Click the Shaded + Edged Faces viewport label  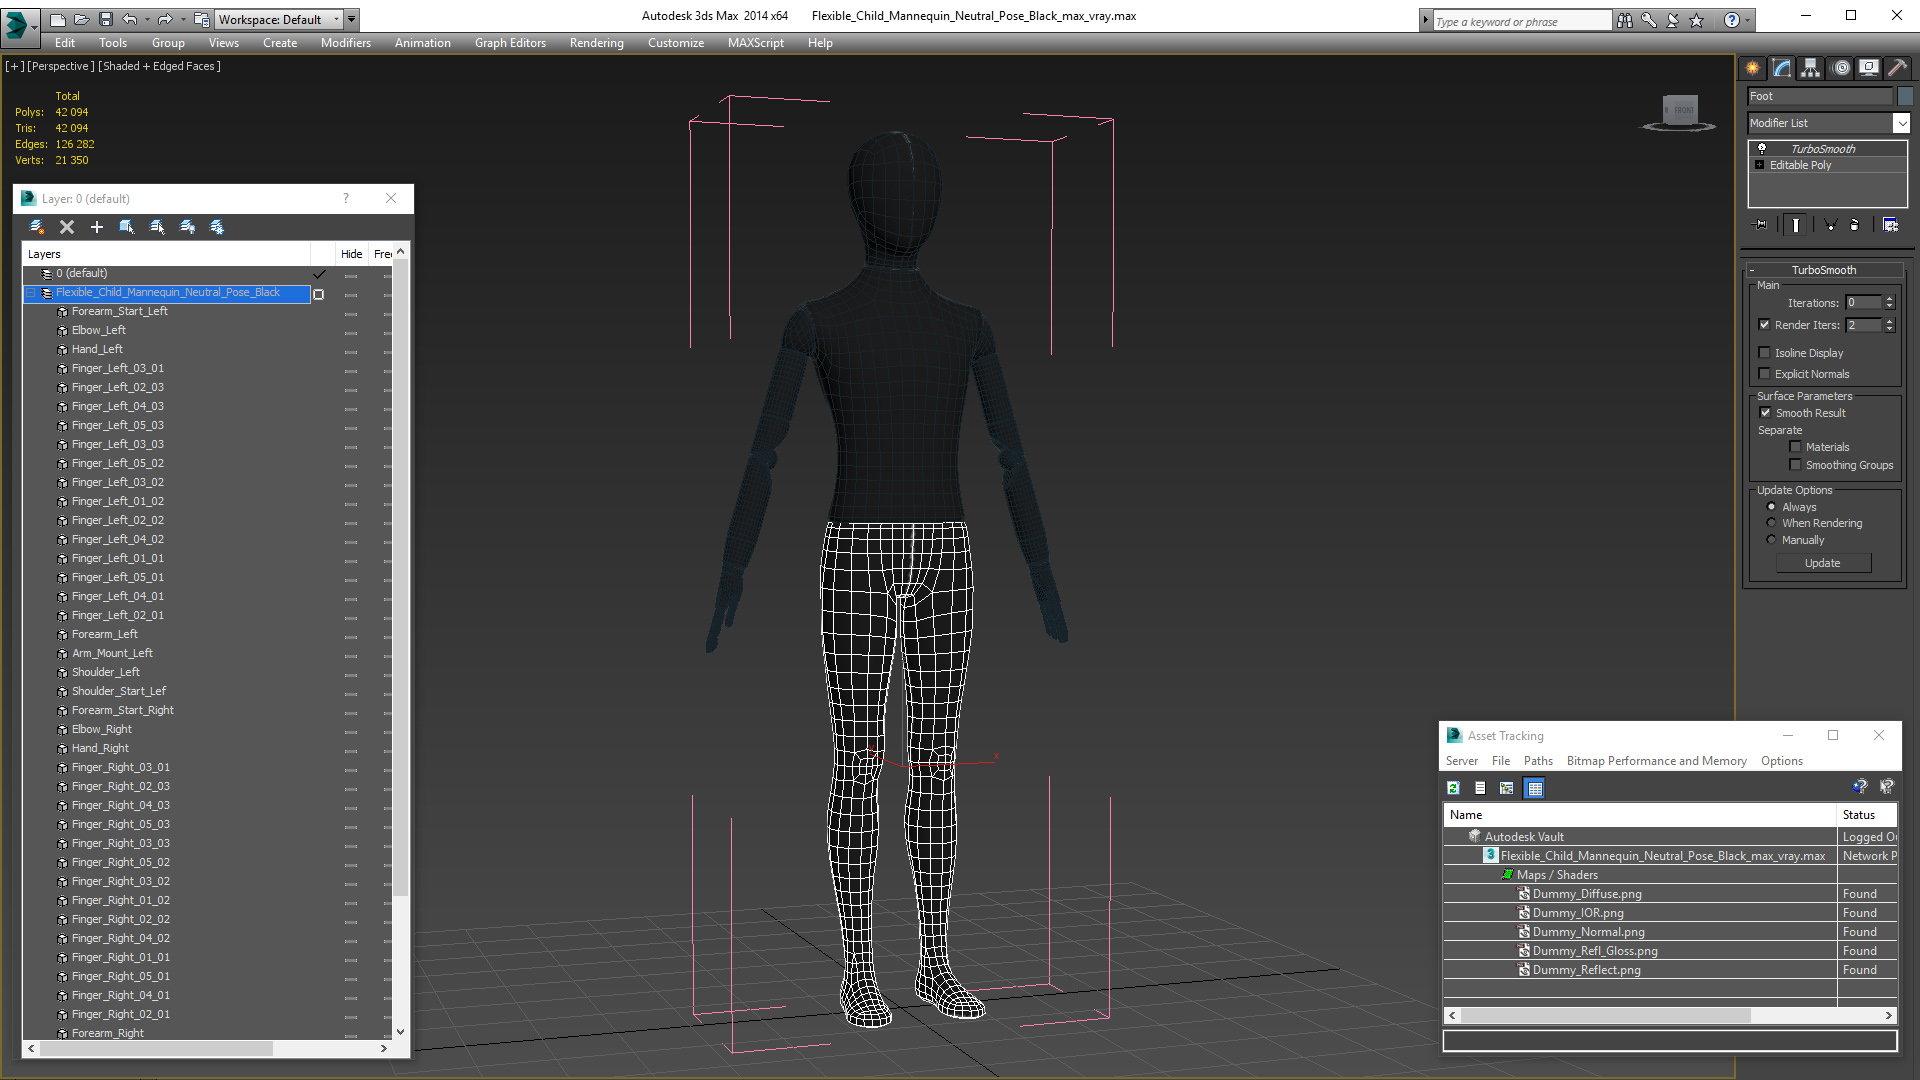[159, 66]
